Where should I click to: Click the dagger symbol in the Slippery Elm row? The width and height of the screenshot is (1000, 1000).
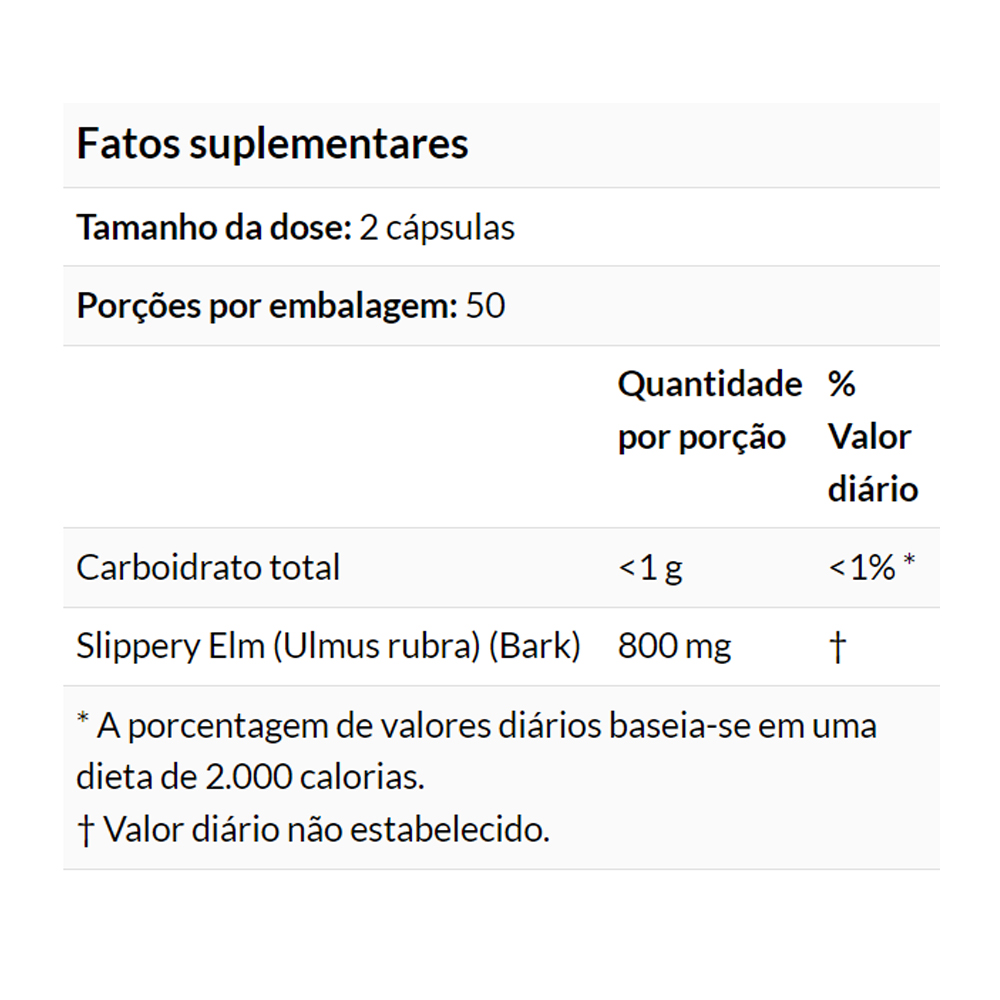point(838,647)
